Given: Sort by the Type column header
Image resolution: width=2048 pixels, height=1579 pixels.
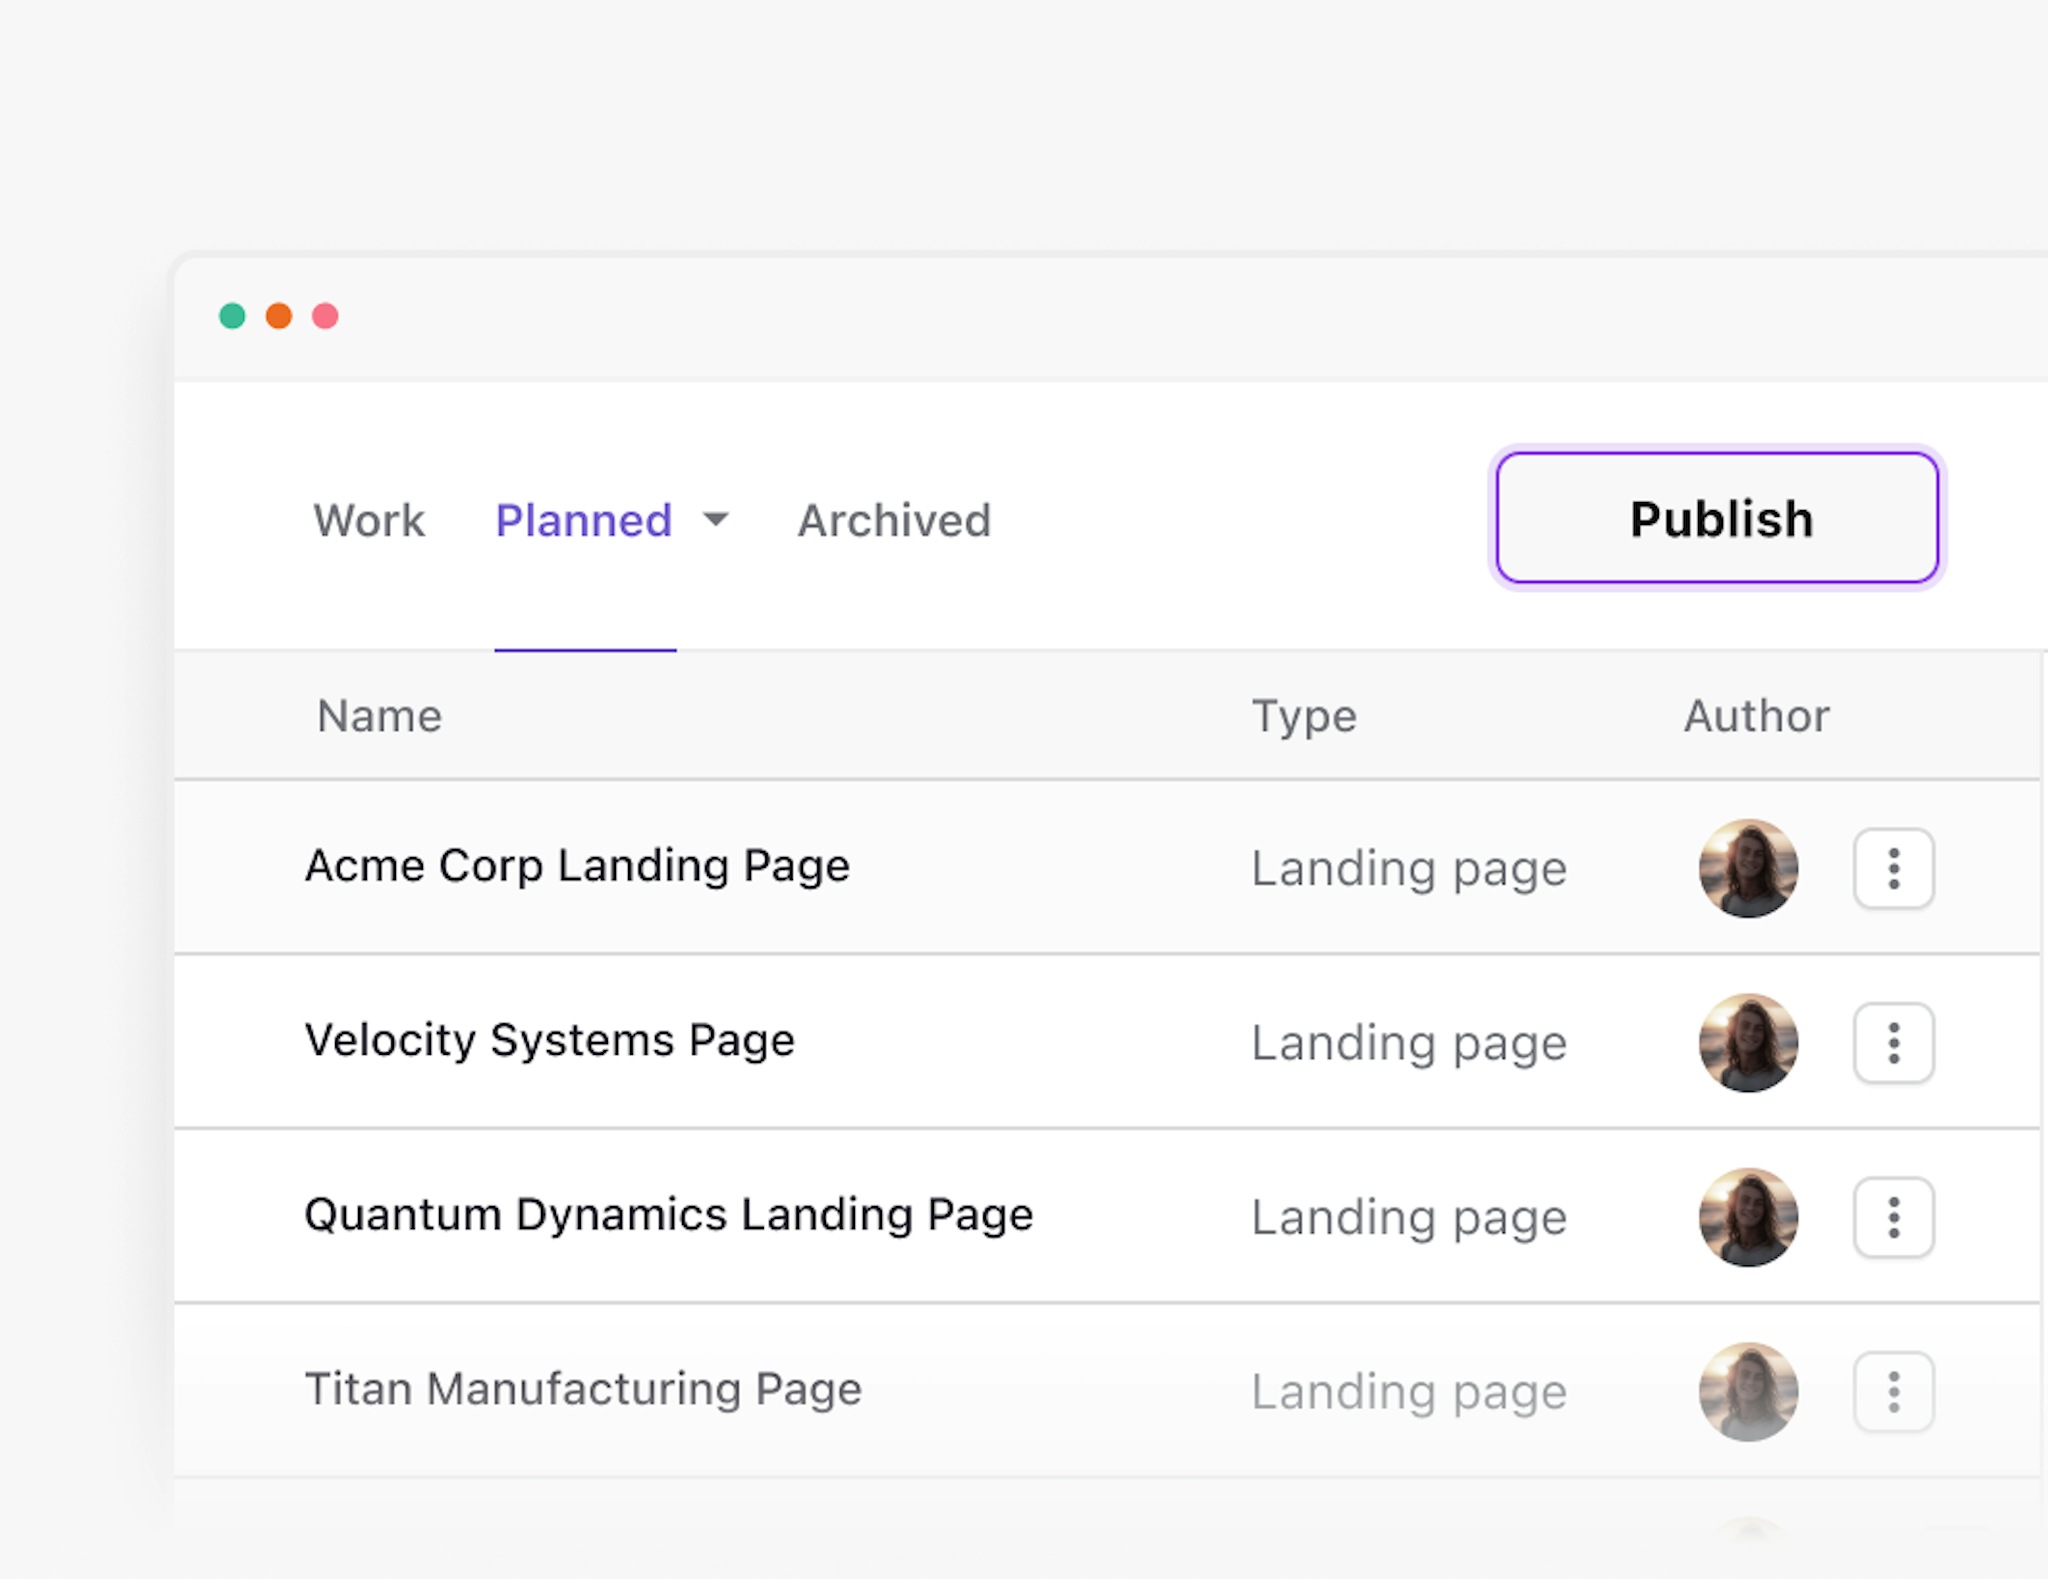Looking at the screenshot, I should (x=1304, y=716).
